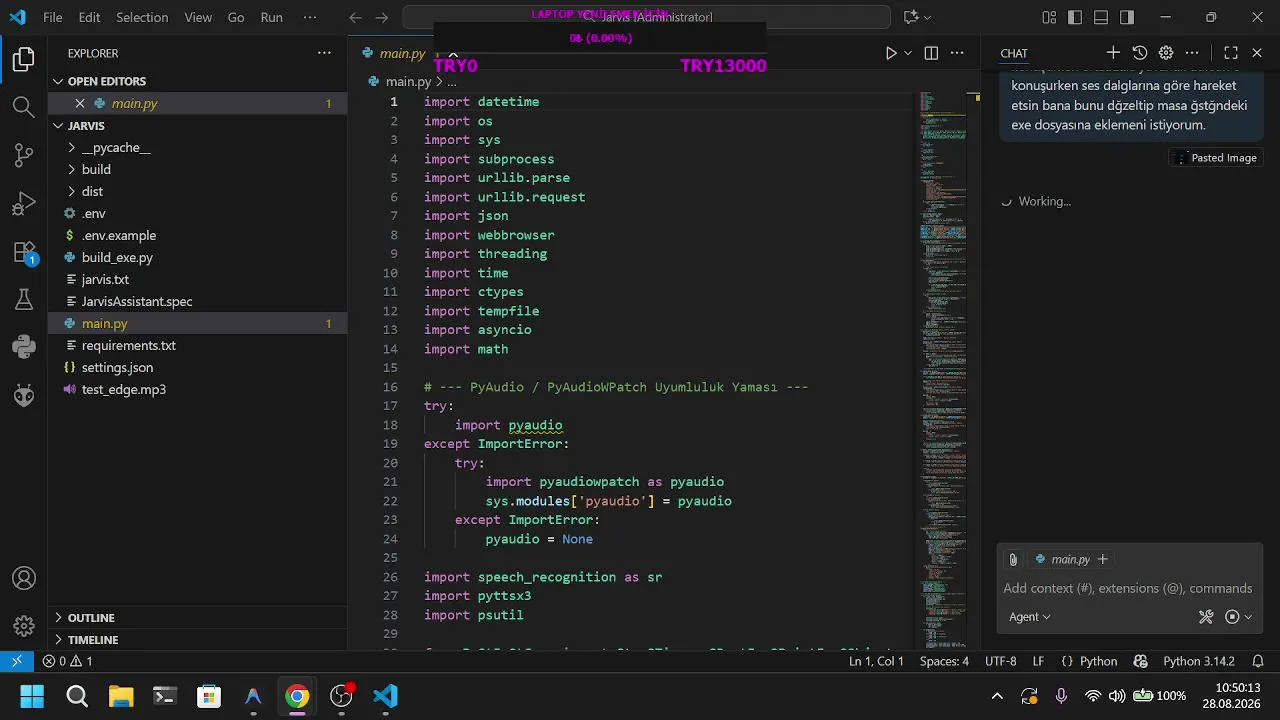Collapse the JARVIS folder section

tap(197, 125)
